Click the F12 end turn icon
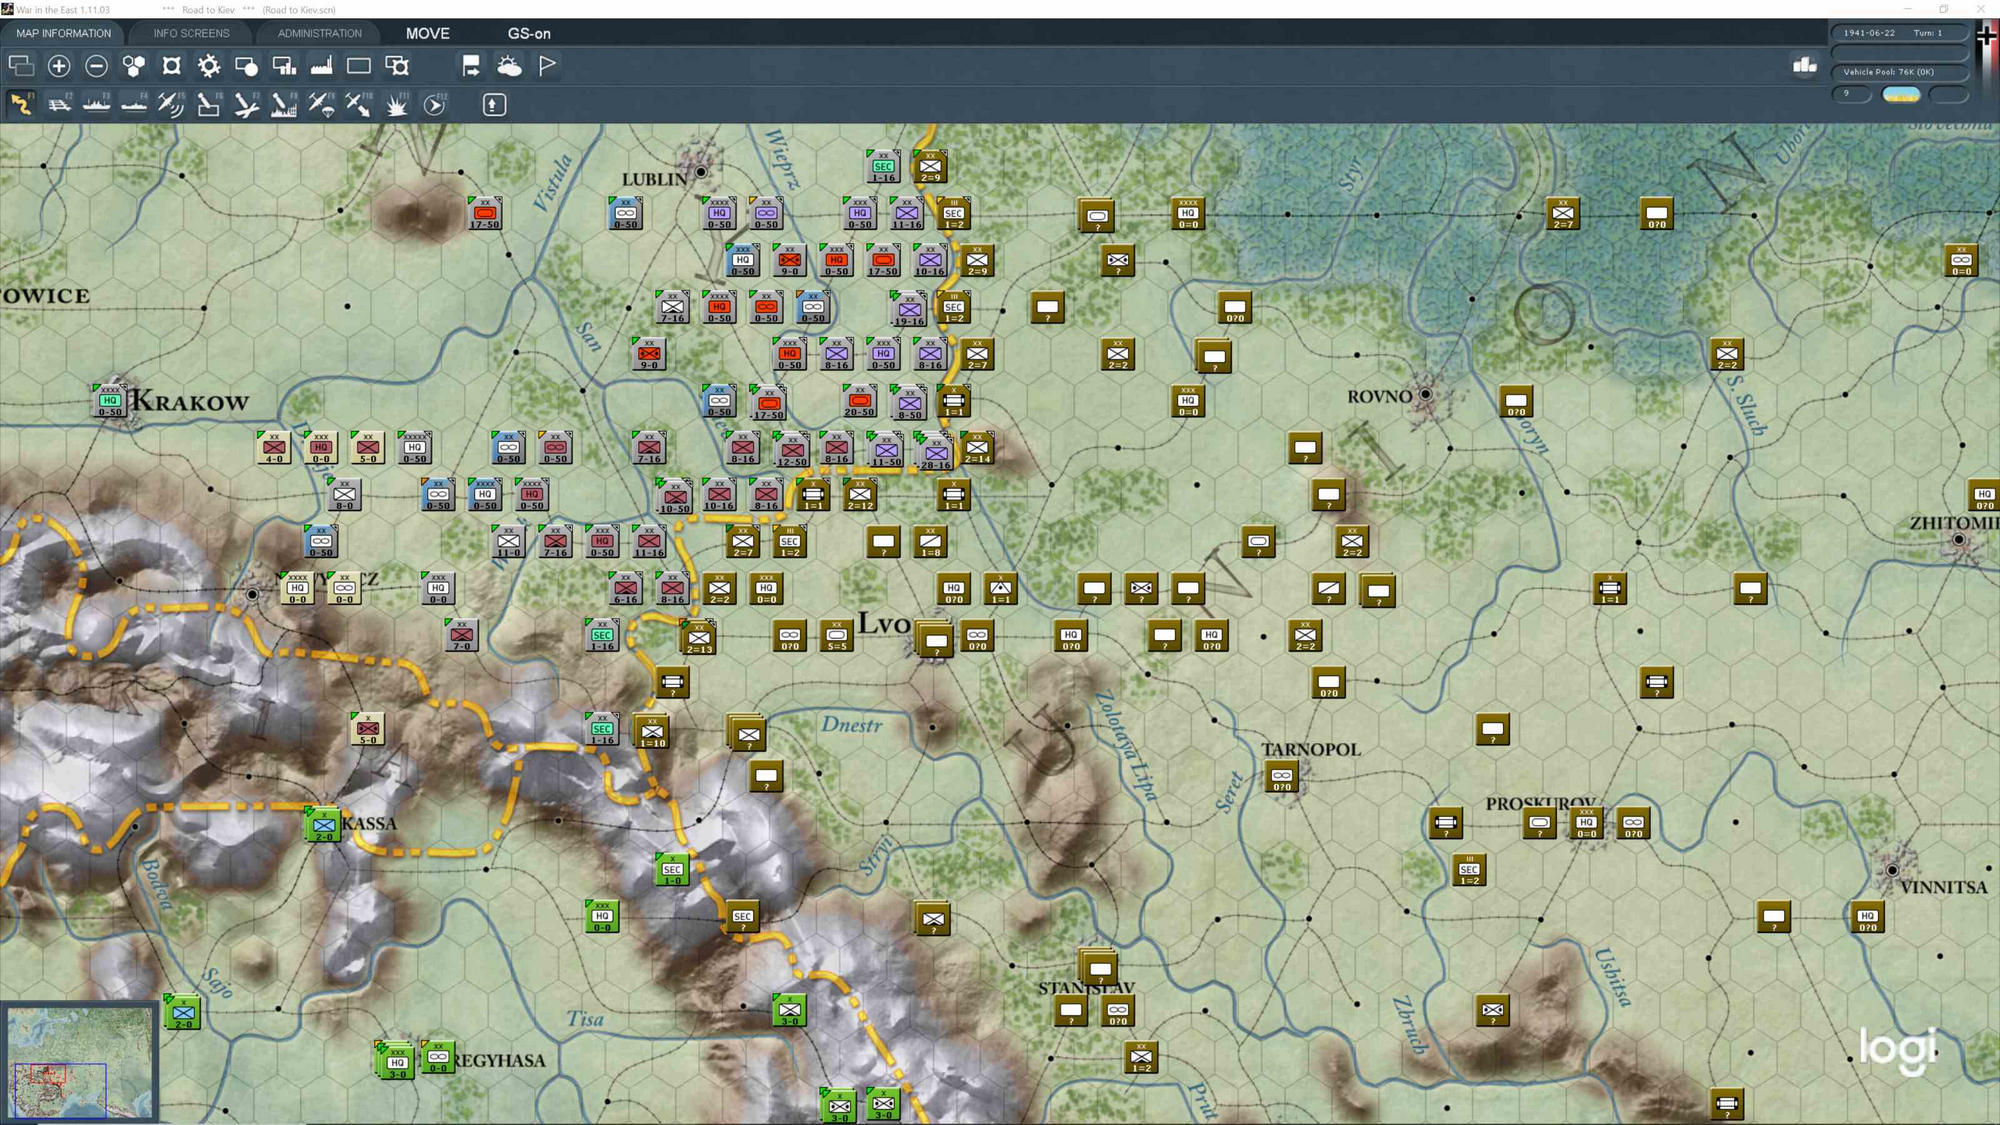 pos(434,104)
